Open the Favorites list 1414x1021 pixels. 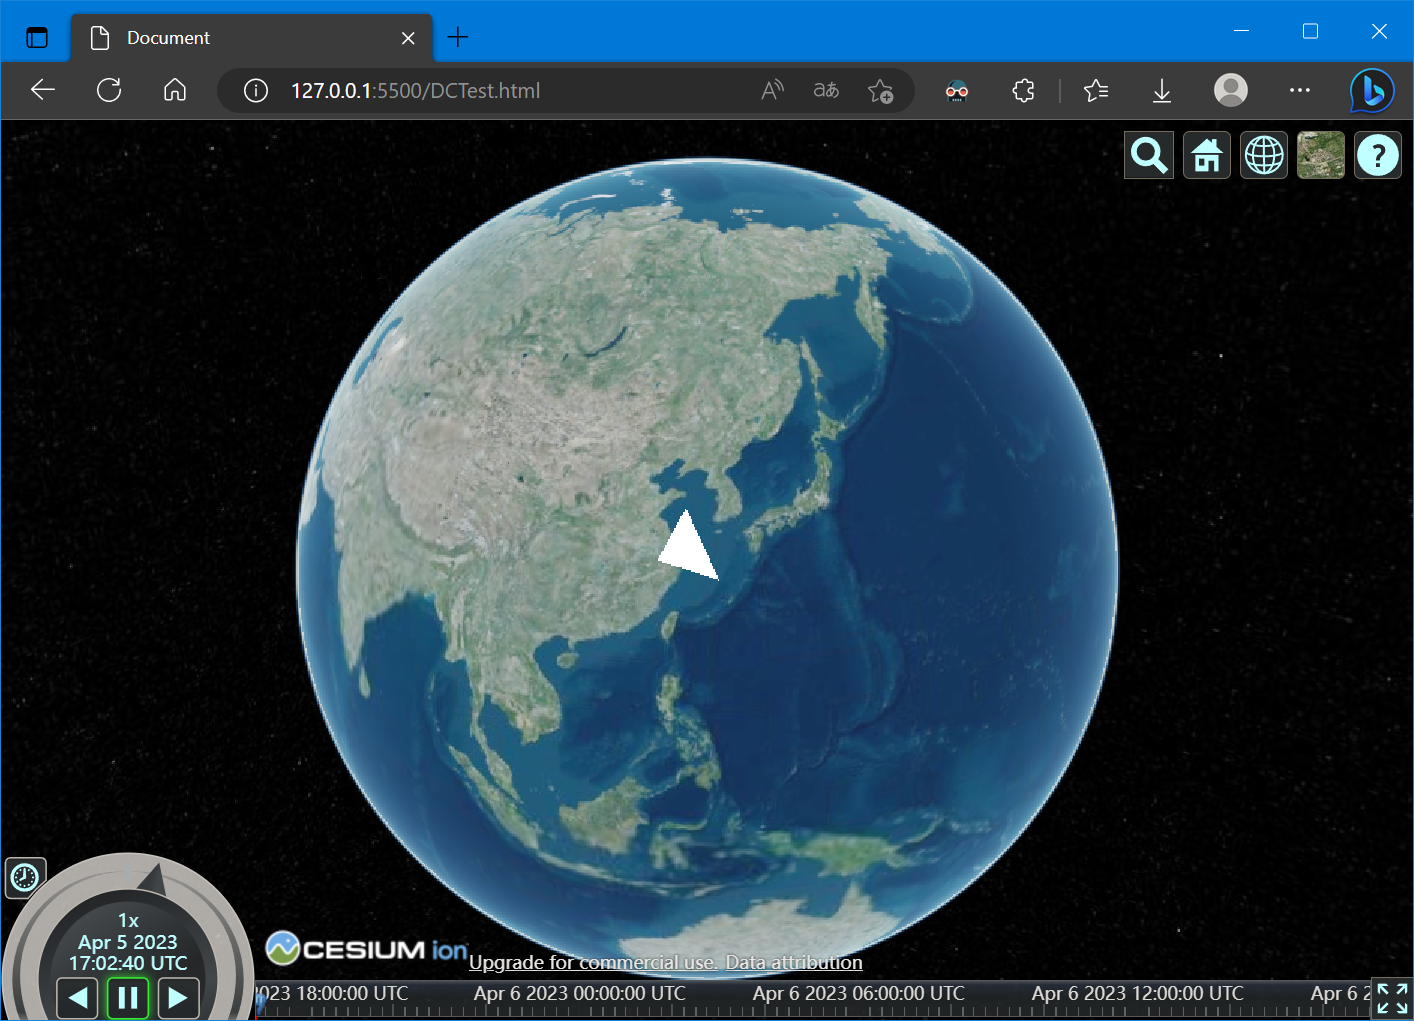1096,91
